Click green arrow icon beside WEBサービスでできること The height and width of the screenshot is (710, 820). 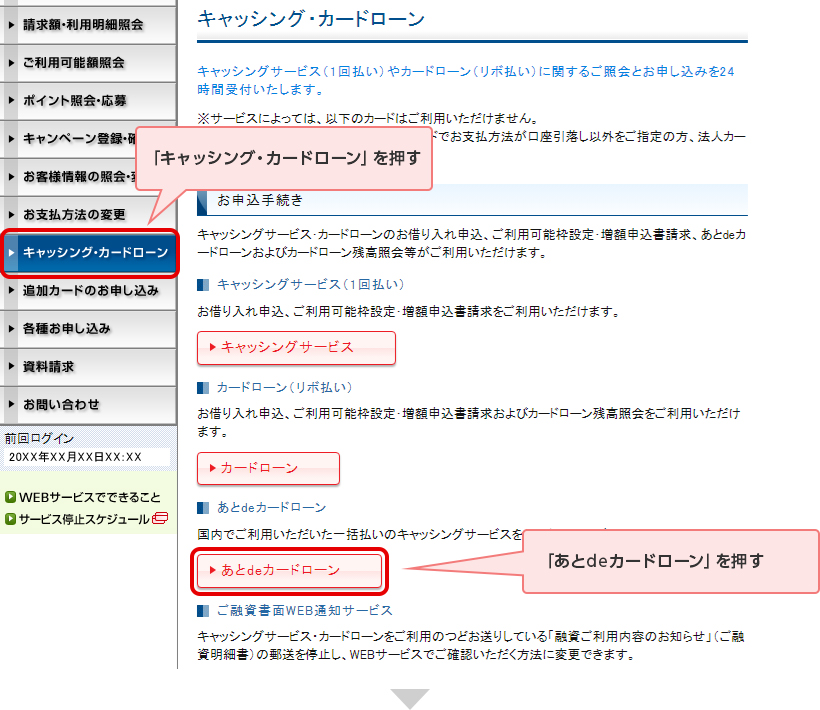(x=10, y=497)
